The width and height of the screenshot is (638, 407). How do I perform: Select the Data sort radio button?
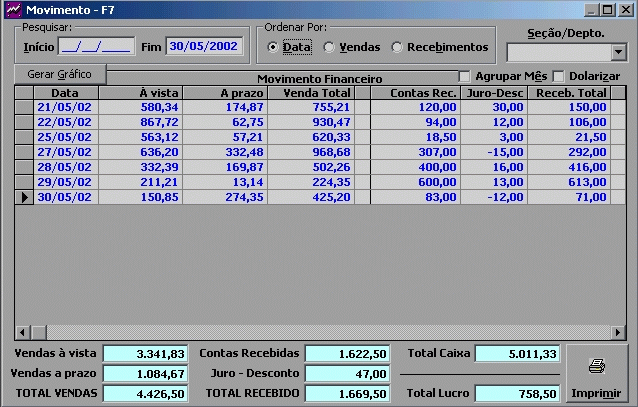click(x=273, y=47)
